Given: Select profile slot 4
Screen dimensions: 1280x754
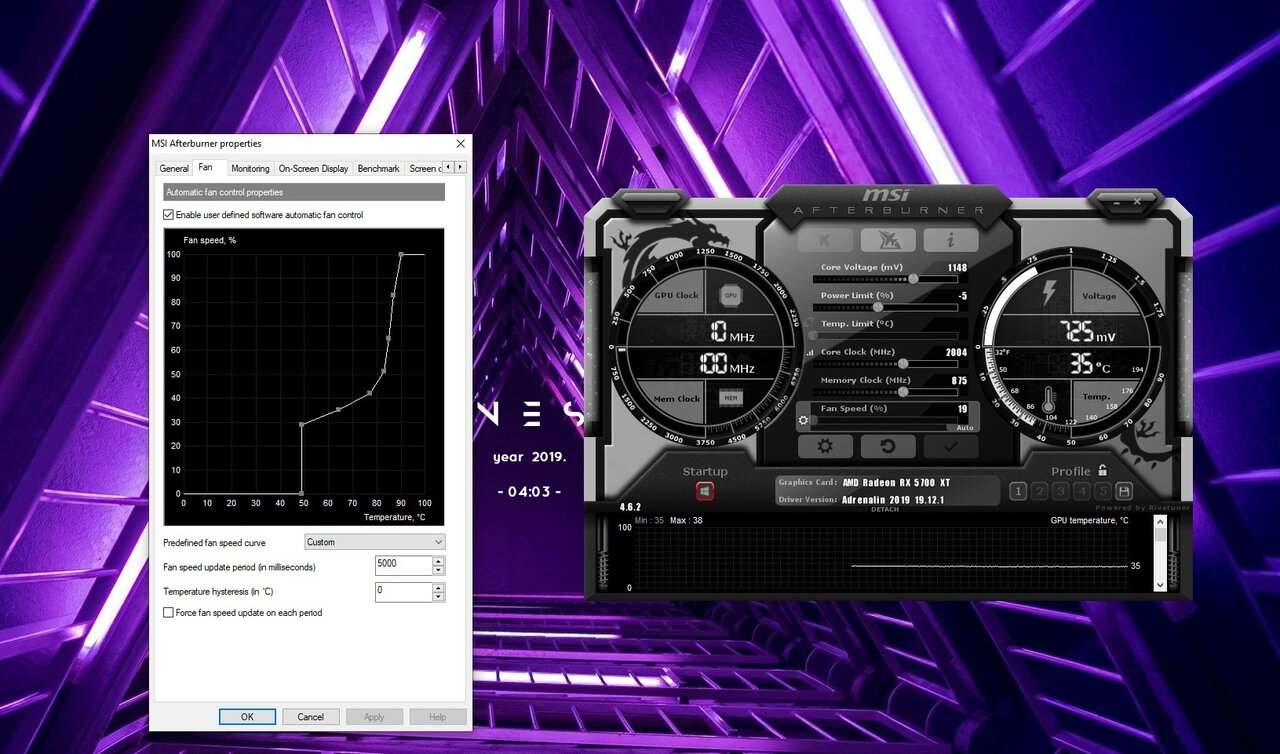Looking at the screenshot, I should click(1081, 491).
